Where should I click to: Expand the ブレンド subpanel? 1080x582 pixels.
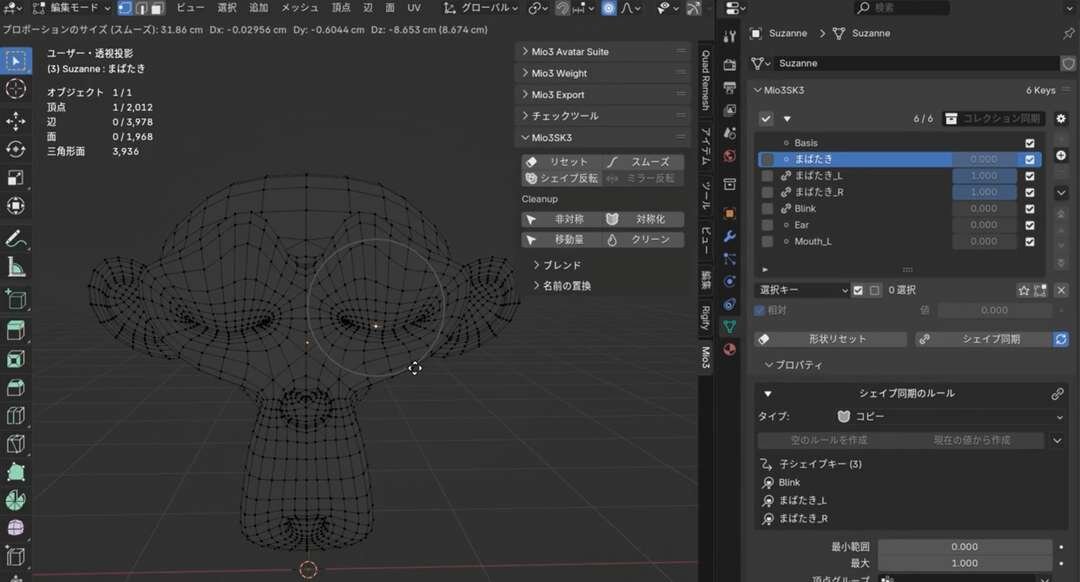coord(557,265)
